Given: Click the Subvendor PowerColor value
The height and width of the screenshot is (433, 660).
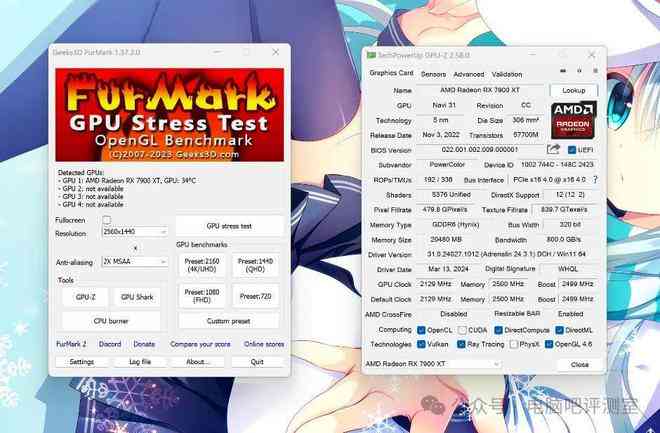Looking at the screenshot, I should click(447, 165).
